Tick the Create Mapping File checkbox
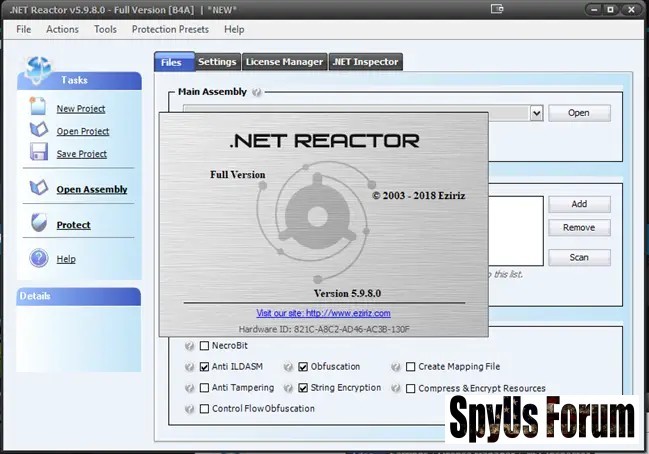The width and height of the screenshot is (649, 454). coord(410,367)
